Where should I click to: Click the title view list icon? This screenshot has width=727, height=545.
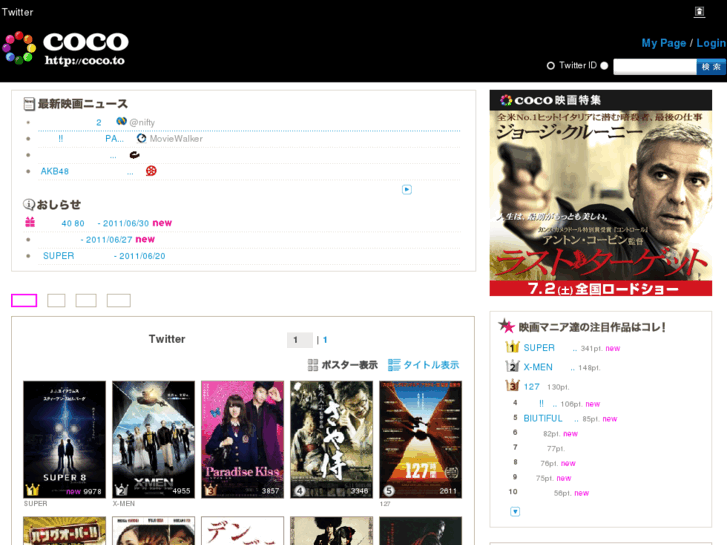pos(394,365)
